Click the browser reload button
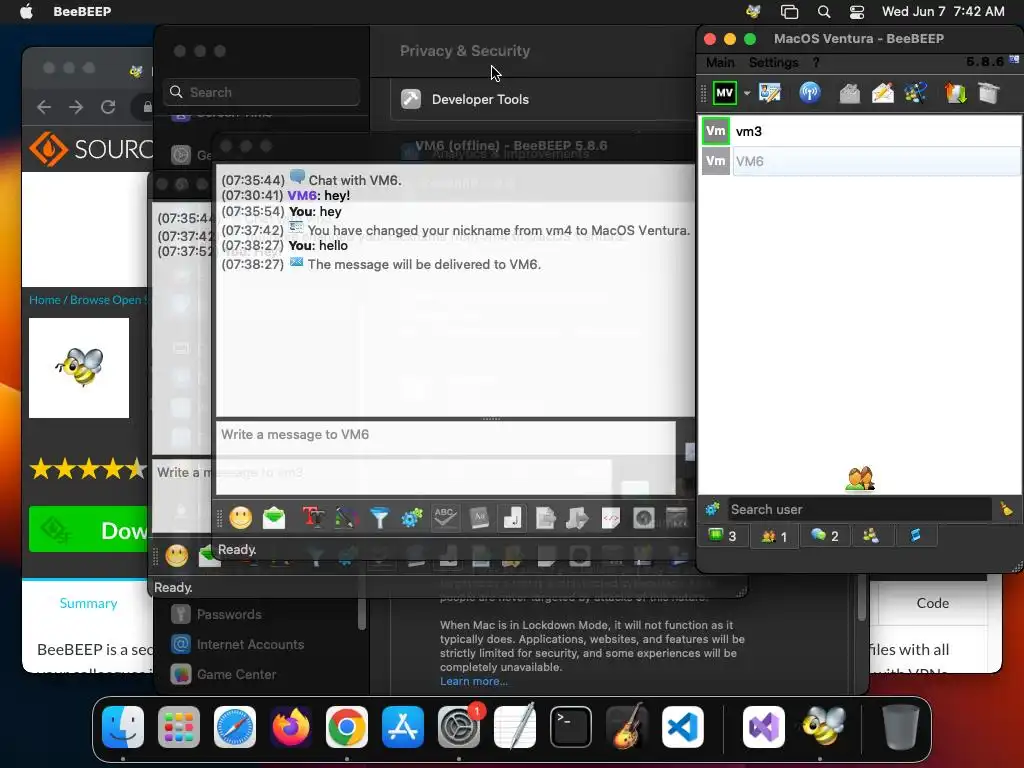1024x768 pixels. tap(108, 107)
